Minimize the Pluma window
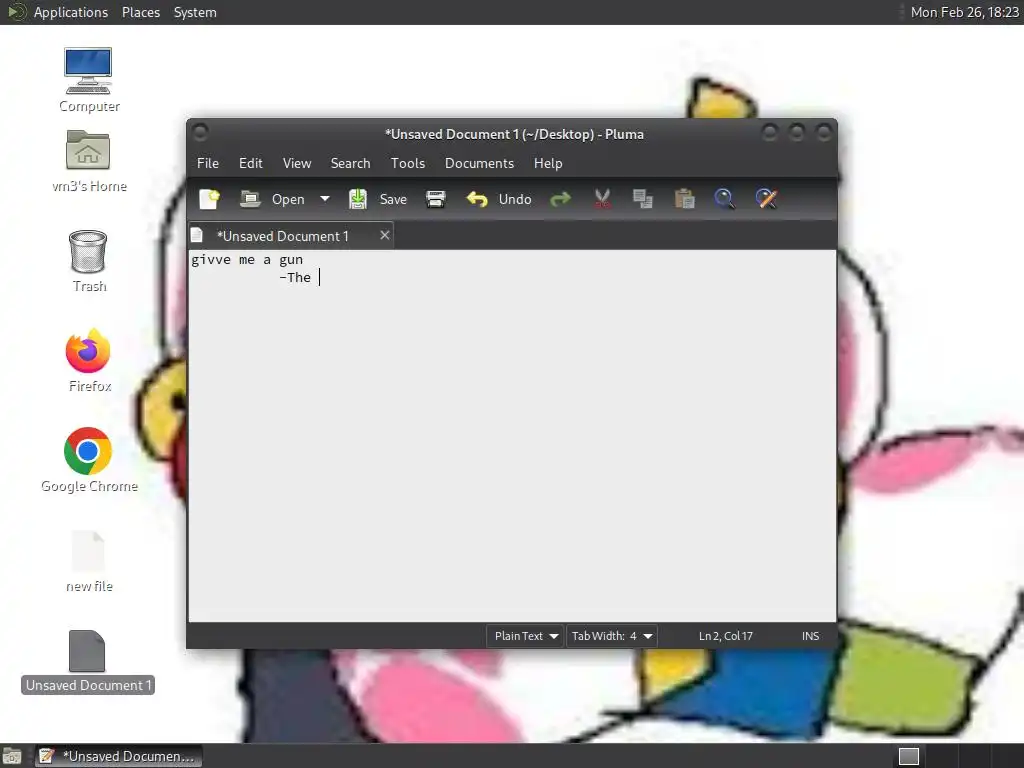This screenshot has height=768, width=1024. click(770, 133)
